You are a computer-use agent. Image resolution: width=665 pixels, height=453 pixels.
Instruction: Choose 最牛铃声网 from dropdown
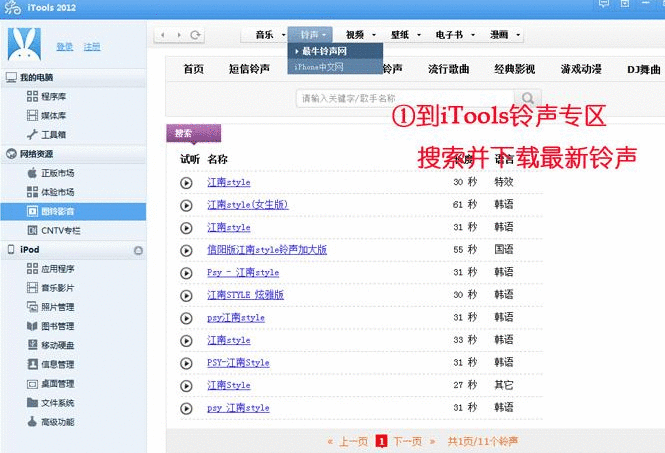(x=335, y=51)
